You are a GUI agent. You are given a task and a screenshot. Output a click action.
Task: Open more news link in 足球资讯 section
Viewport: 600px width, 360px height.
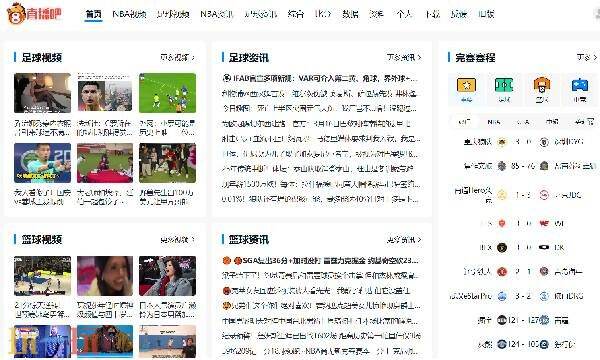(404, 57)
